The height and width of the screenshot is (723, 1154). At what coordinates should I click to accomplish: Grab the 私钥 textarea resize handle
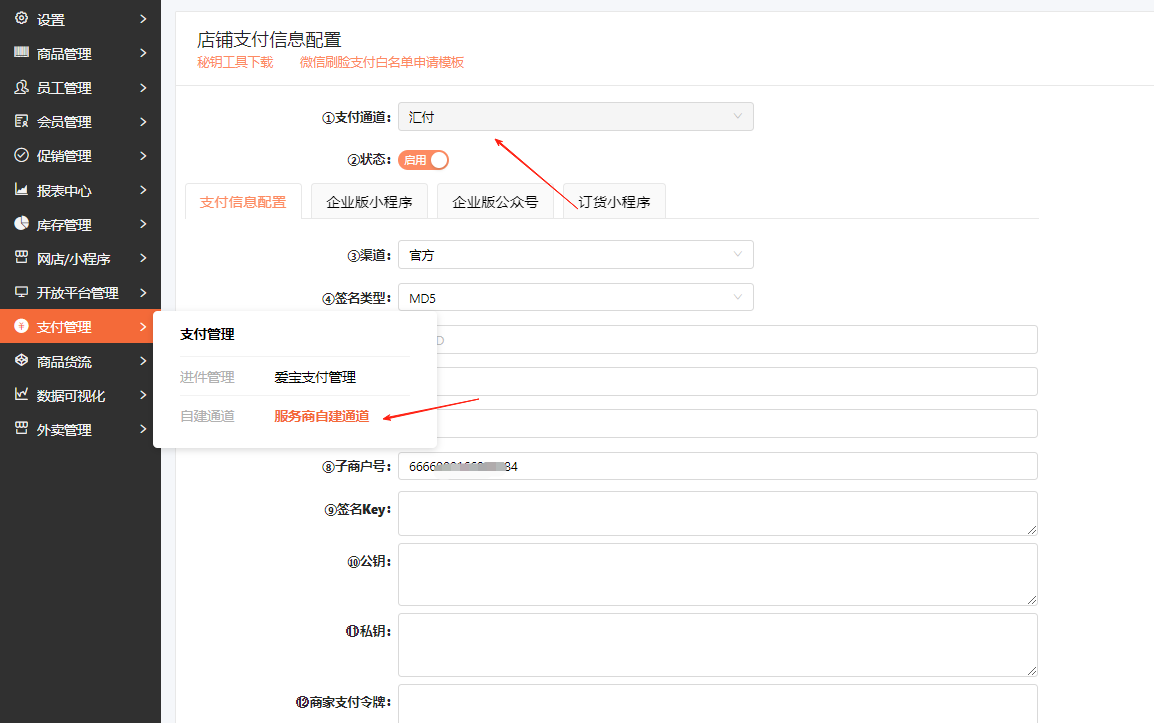point(1032,671)
